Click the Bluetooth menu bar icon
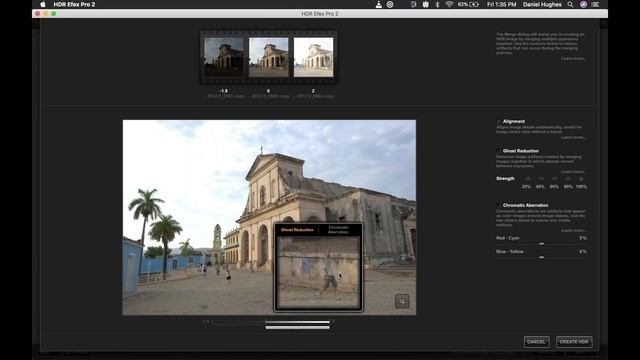Screen dimensions: 640x360 437,4
